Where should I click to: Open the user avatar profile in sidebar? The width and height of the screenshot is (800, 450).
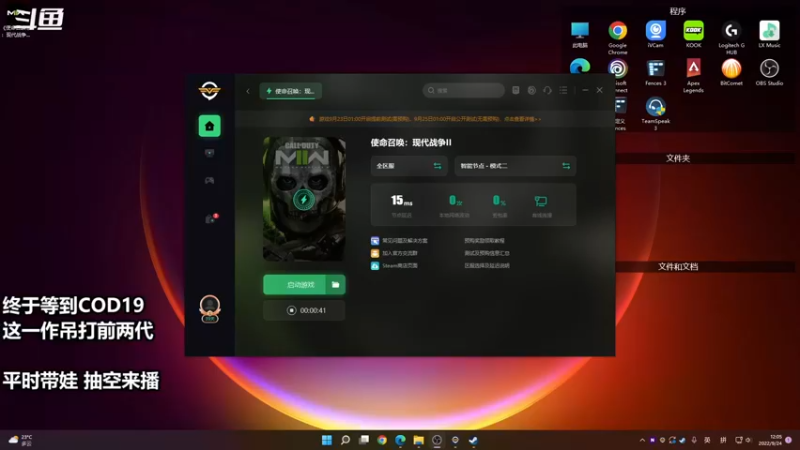(x=210, y=309)
